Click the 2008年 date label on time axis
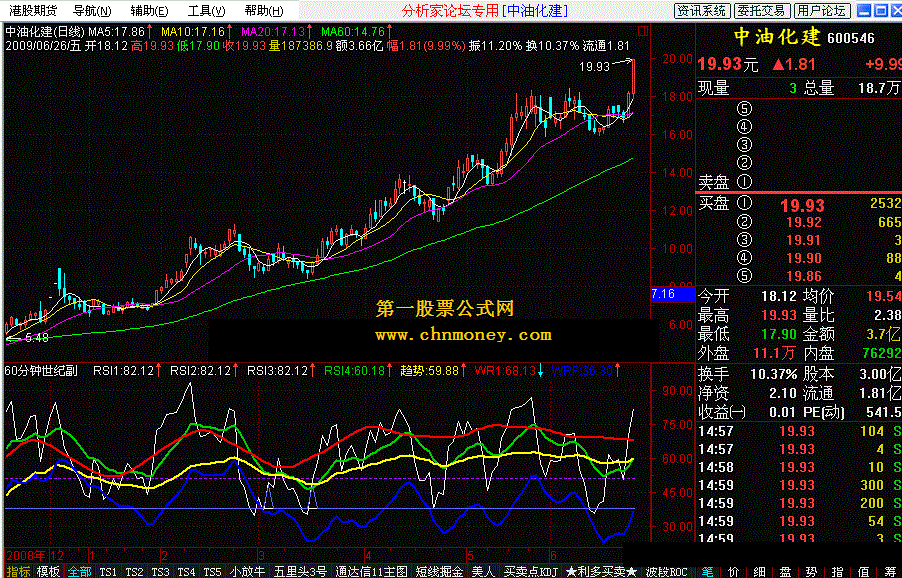This screenshot has width=902, height=578. click(25, 556)
